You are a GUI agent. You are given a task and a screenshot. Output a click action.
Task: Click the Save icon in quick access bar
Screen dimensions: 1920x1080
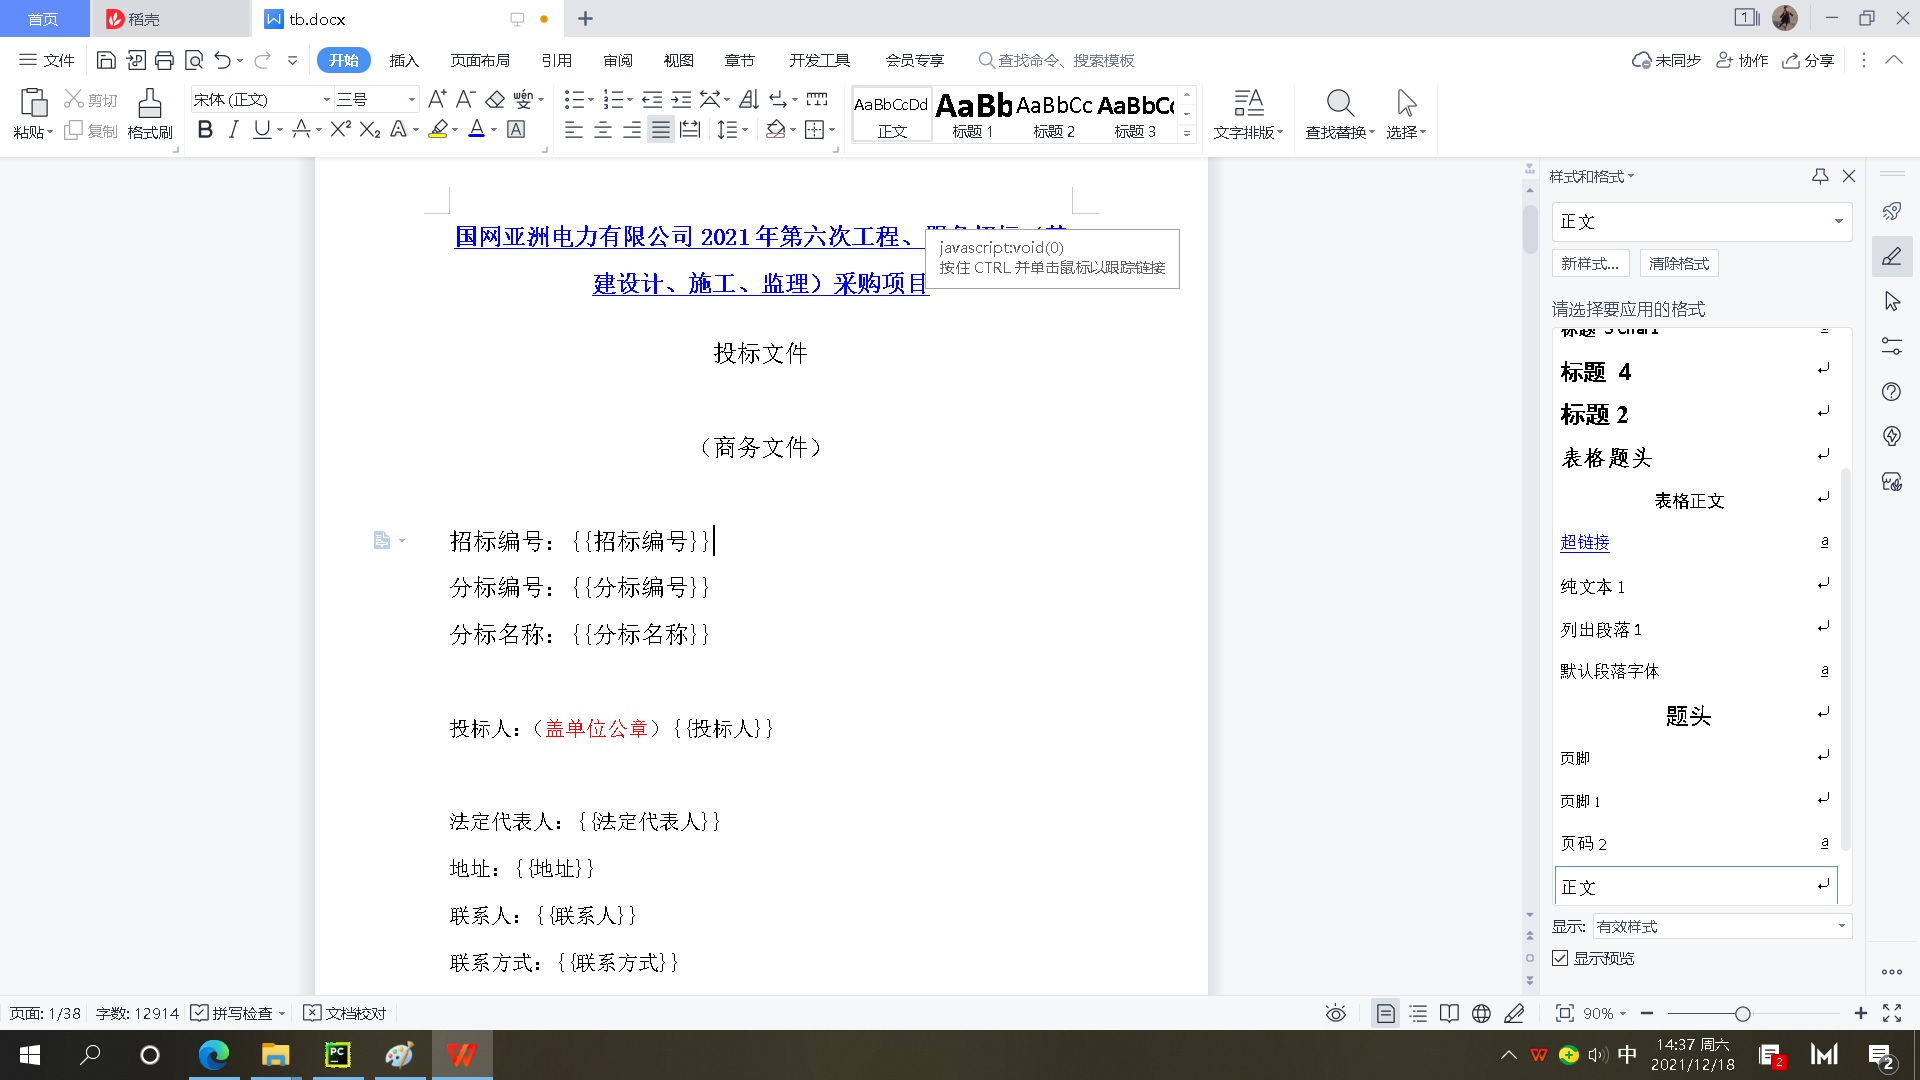coord(106,60)
